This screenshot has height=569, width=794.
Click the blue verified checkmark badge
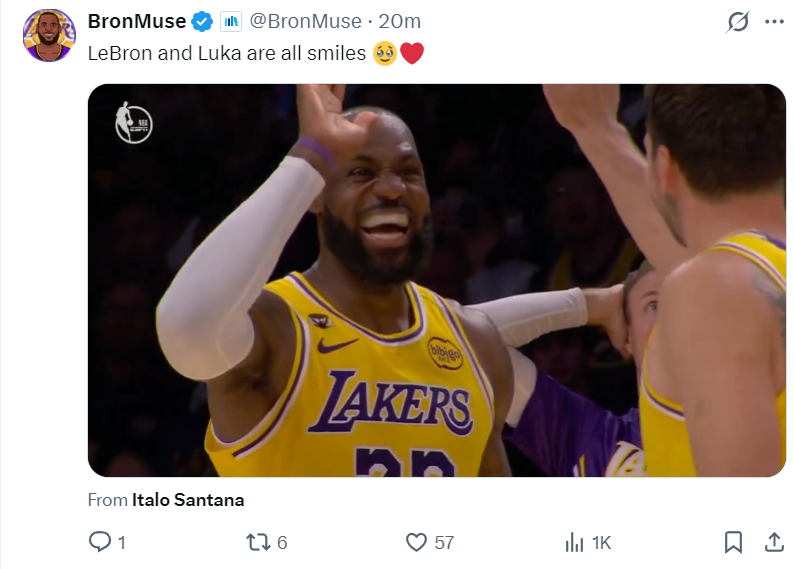[x=203, y=21]
